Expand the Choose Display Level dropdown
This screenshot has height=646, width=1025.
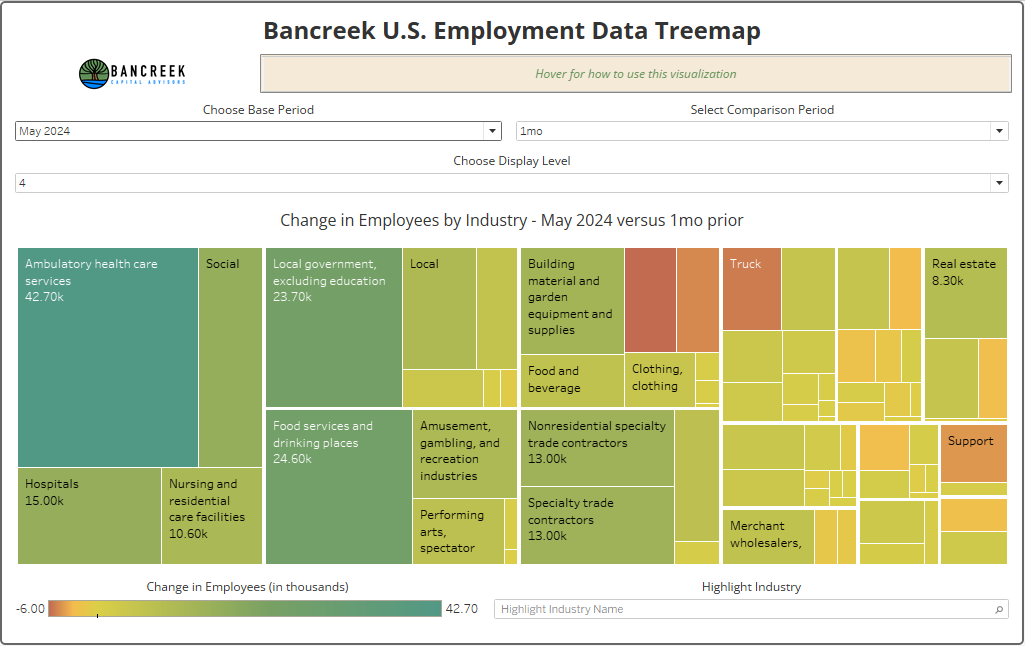pos(998,182)
